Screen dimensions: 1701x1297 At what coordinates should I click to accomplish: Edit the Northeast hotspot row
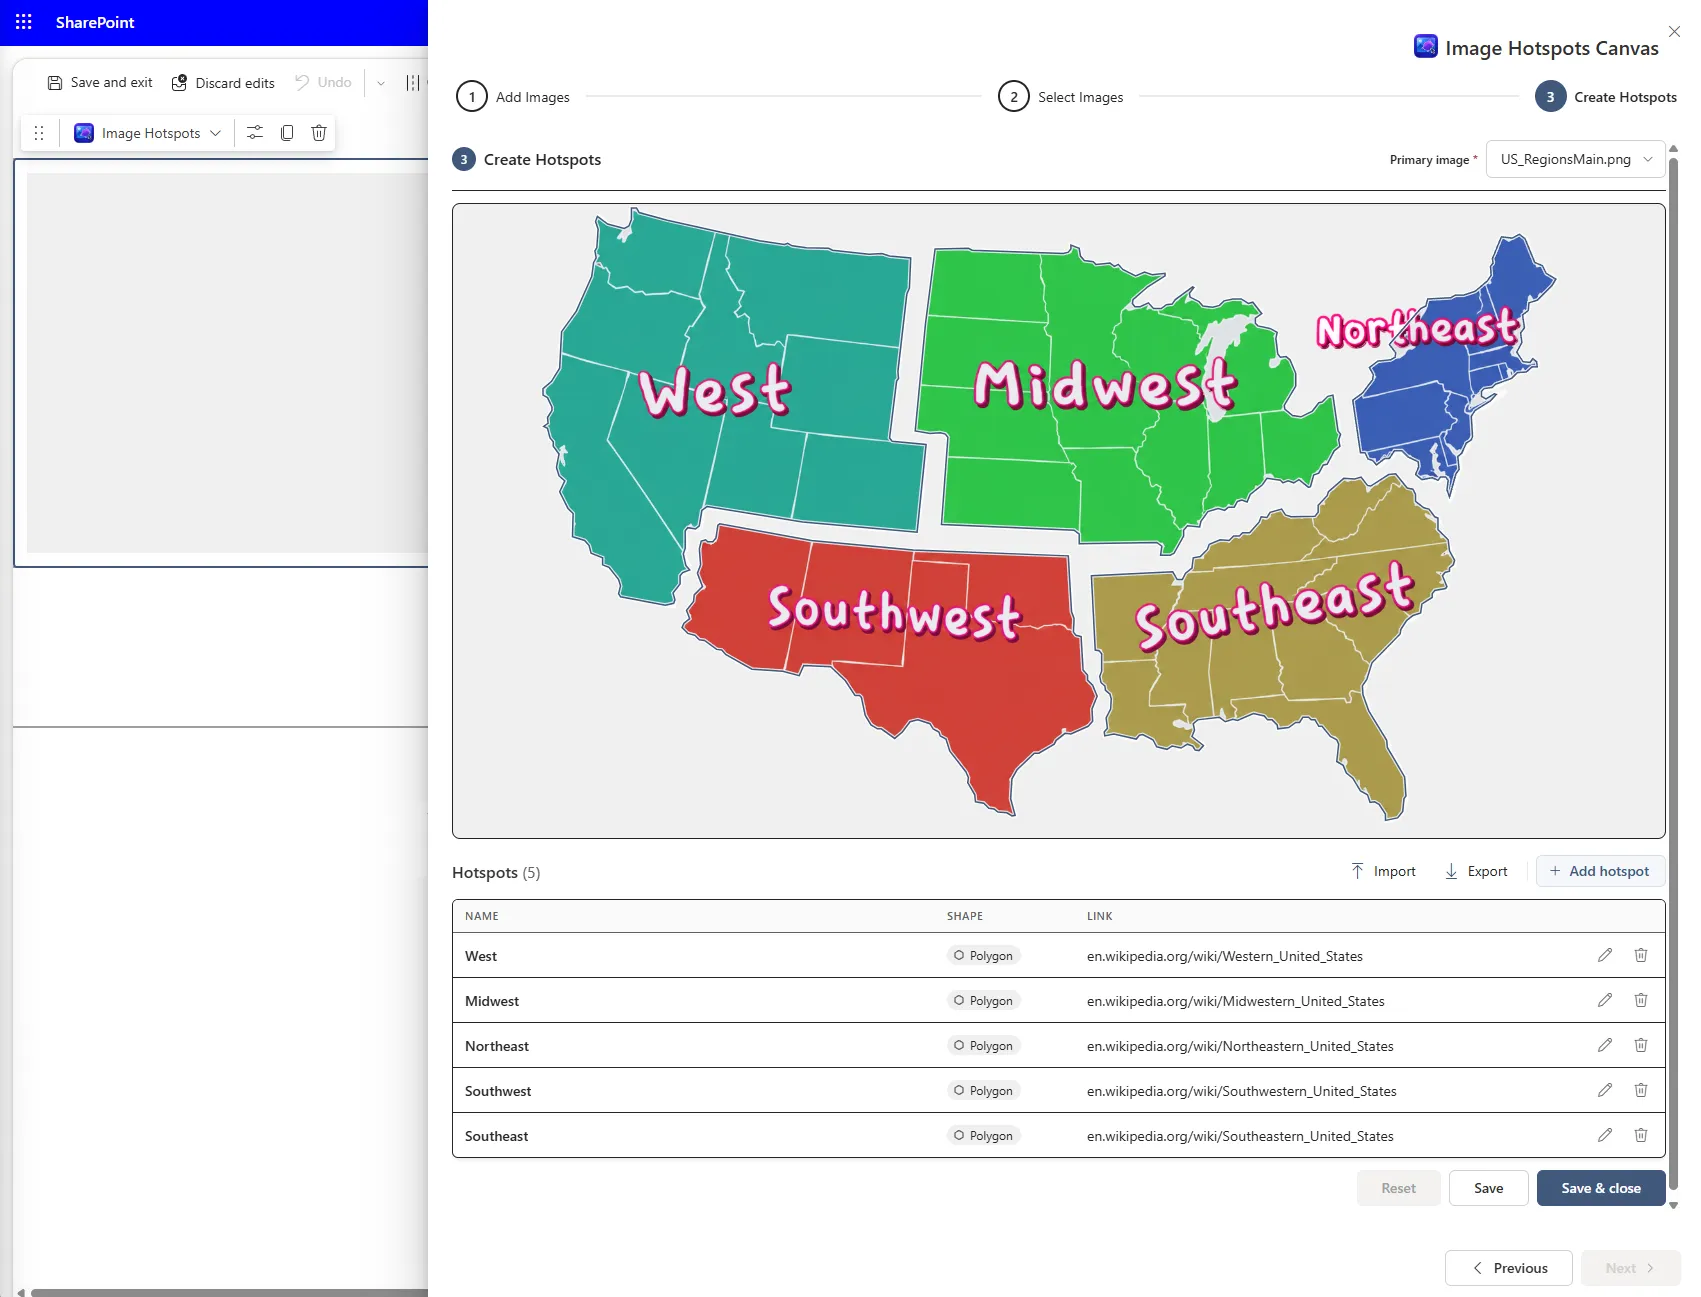coord(1605,1045)
